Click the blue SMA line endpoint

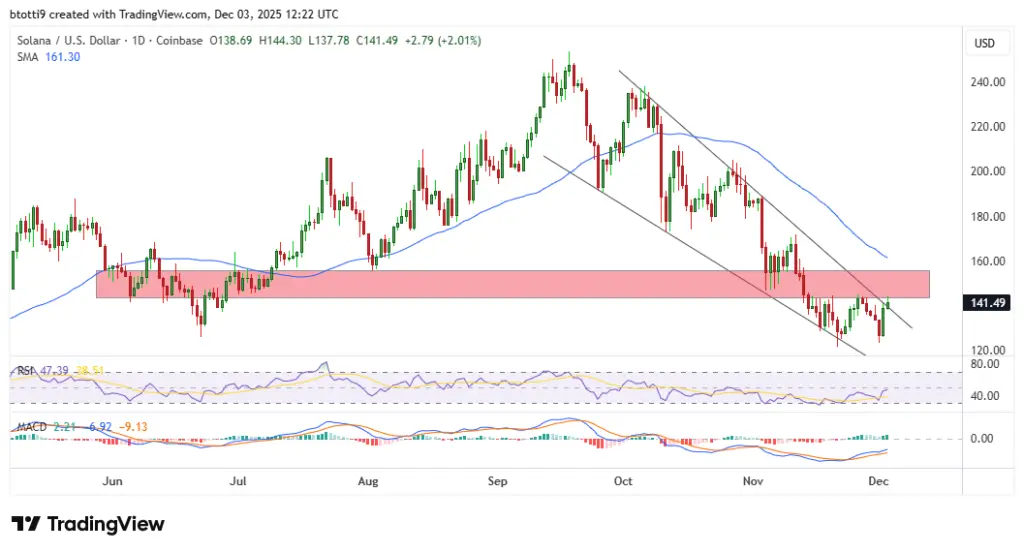(886, 257)
